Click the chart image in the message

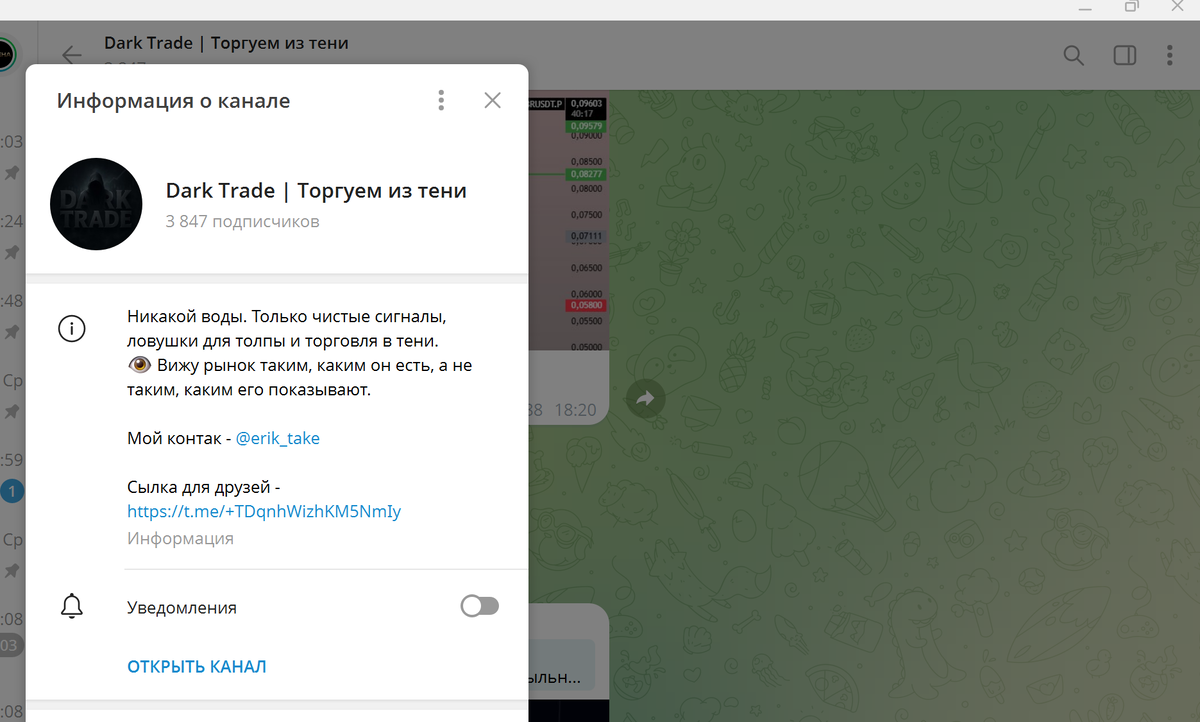pyautogui.click(x=568, y=221)
